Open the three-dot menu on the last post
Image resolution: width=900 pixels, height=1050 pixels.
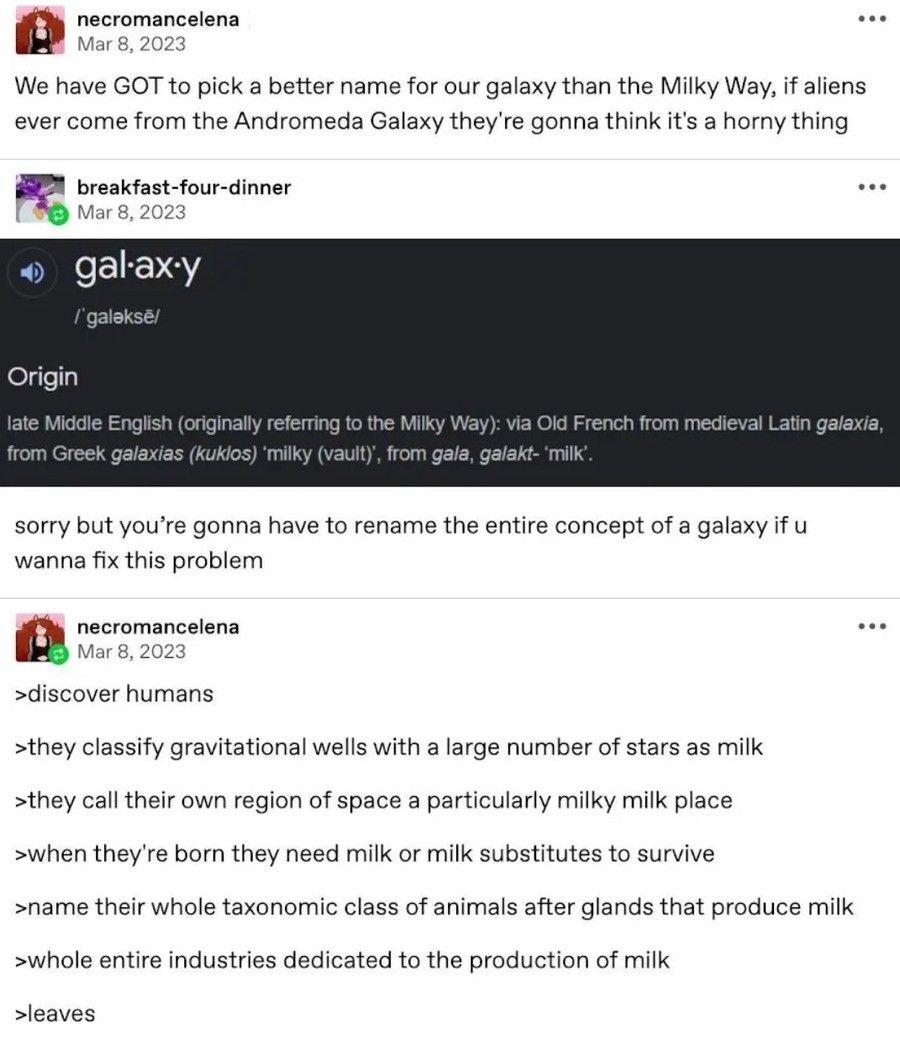pos(872,626)
